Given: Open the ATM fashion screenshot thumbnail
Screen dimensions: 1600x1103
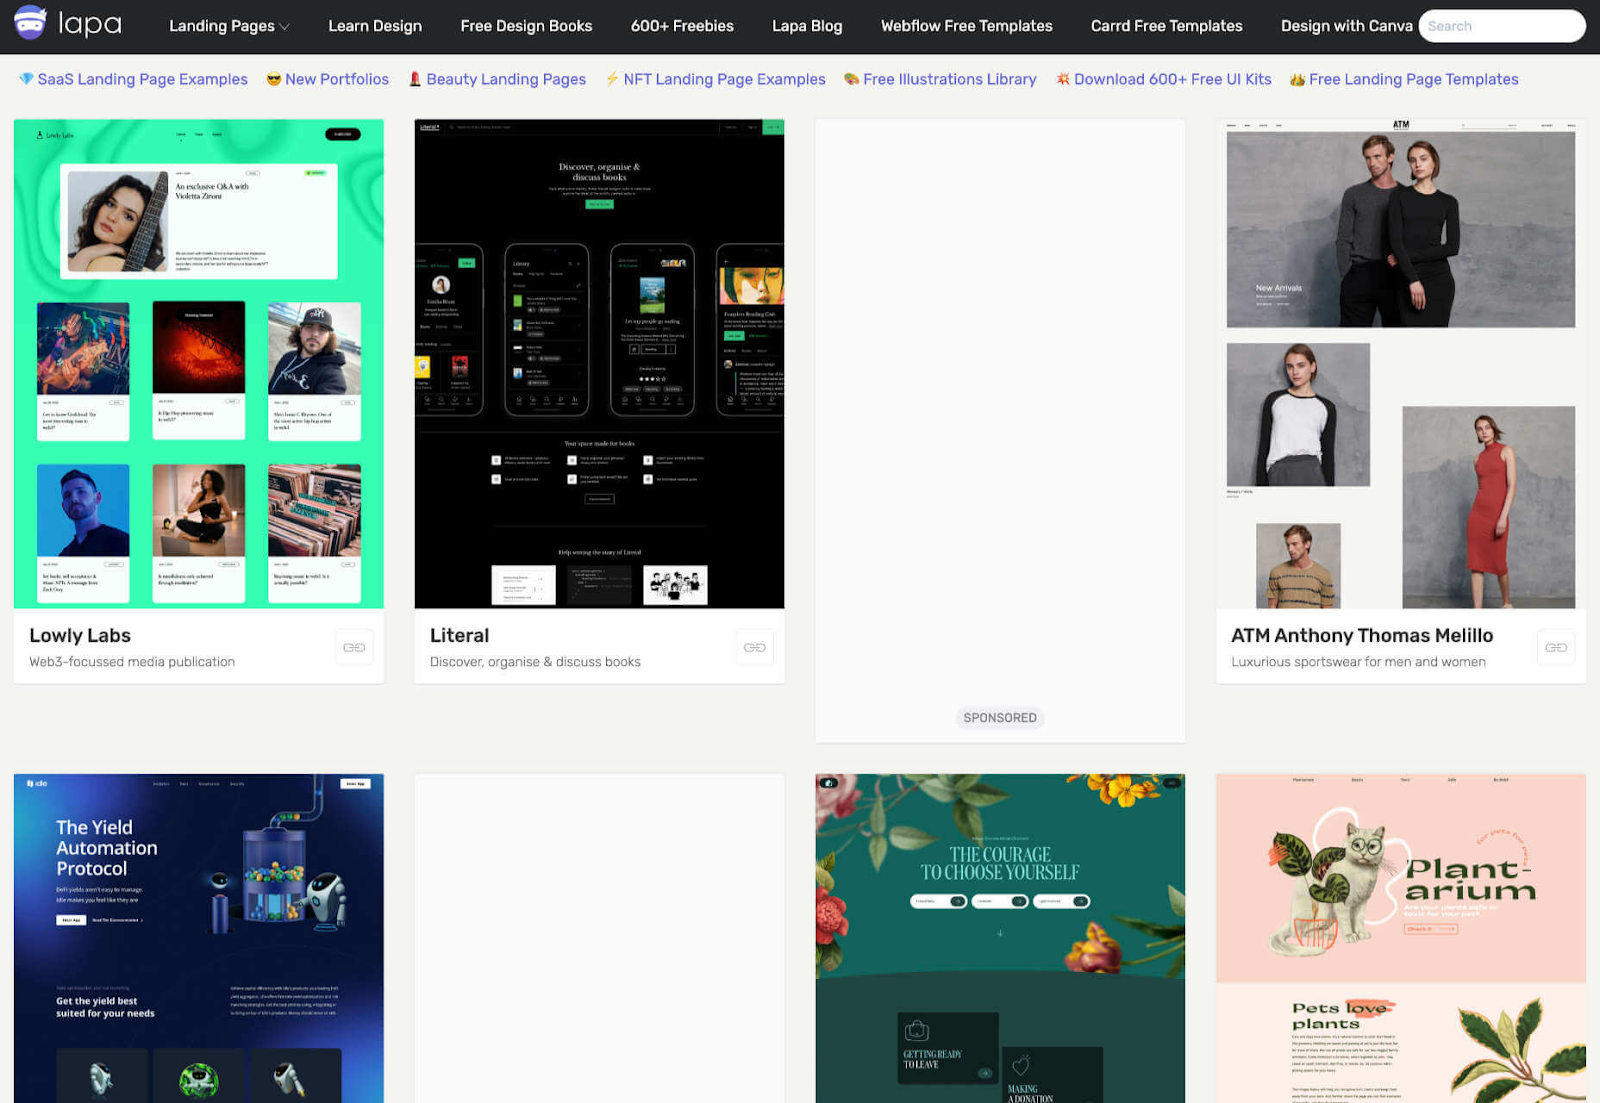Looking at the screenshot, I should coord(1401,364).
